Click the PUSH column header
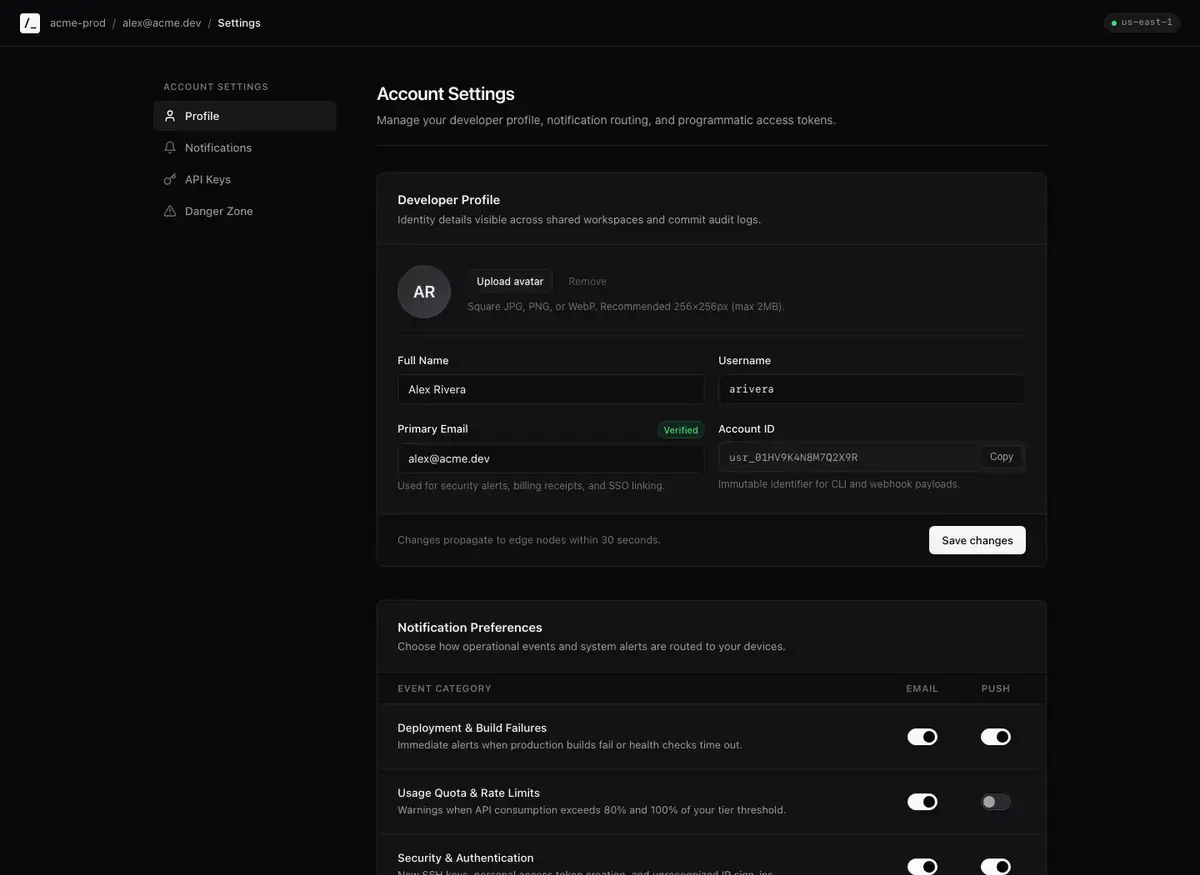The image size is (1200, 875). click(996, 689)
